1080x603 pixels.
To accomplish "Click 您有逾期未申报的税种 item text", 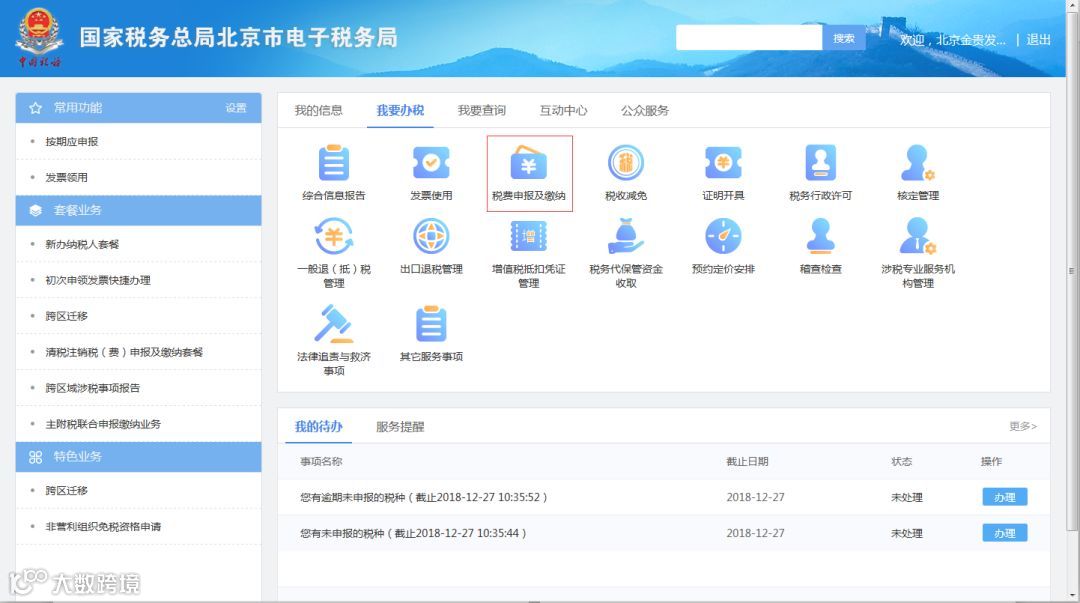I will click(424, 497).
